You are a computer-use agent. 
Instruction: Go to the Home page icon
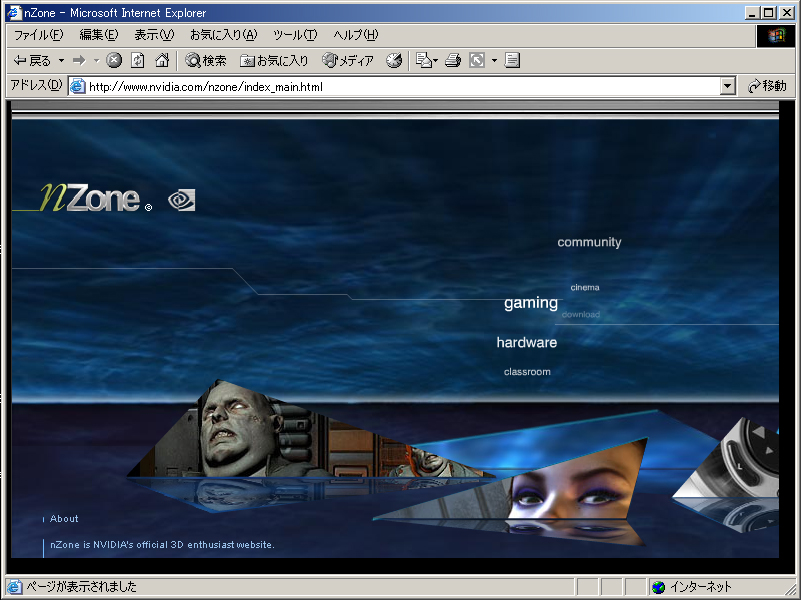162,61
